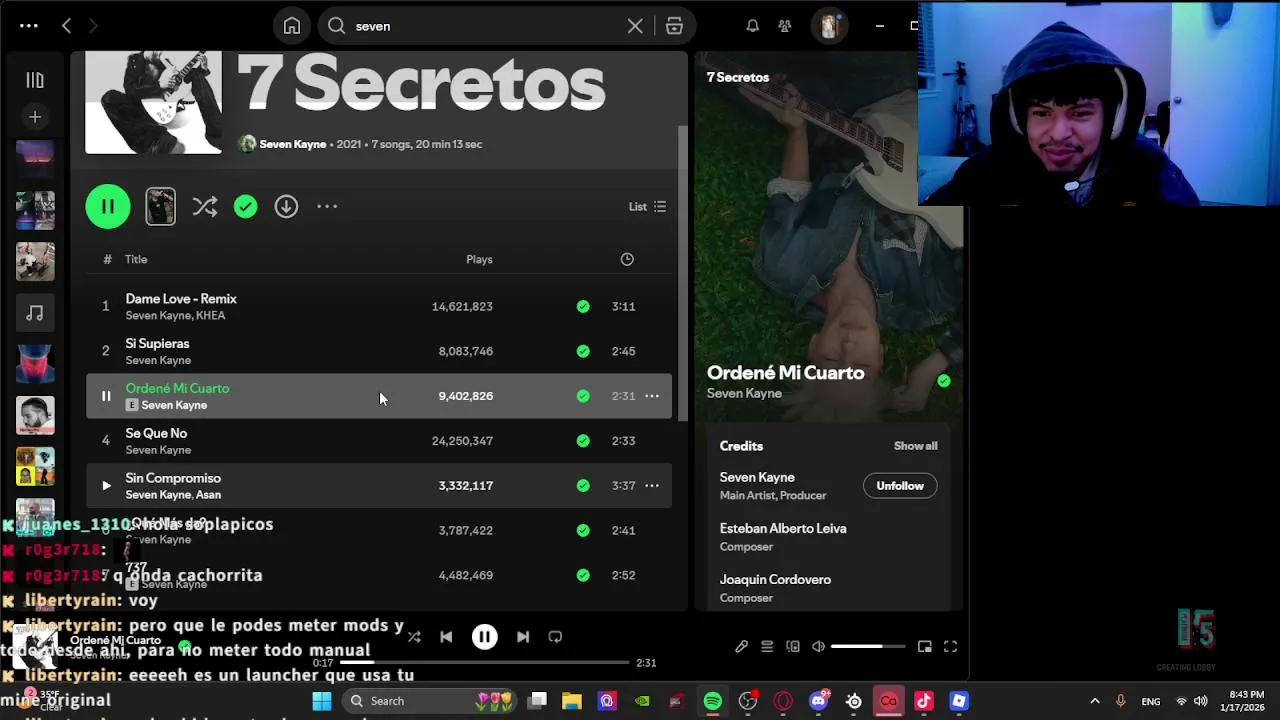Open Windows Start menu
This screenshot has height=720, width=1280.
322,701
